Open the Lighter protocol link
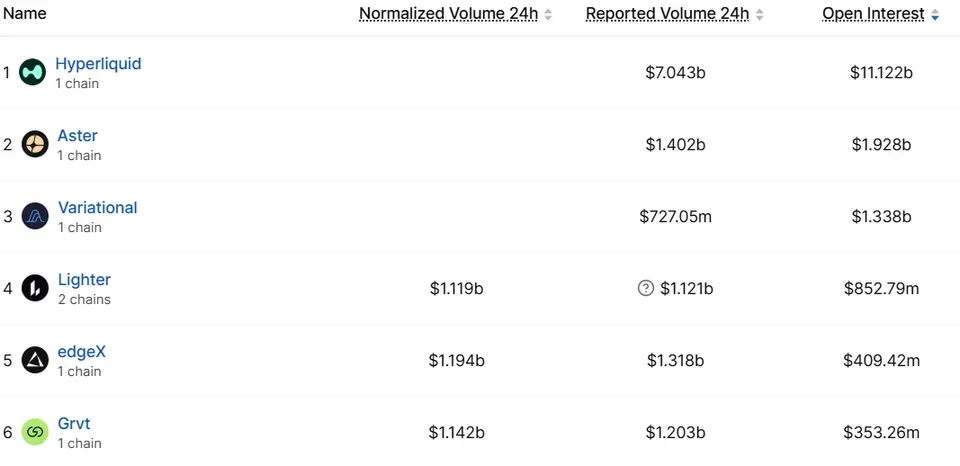 tap(84, 280)
